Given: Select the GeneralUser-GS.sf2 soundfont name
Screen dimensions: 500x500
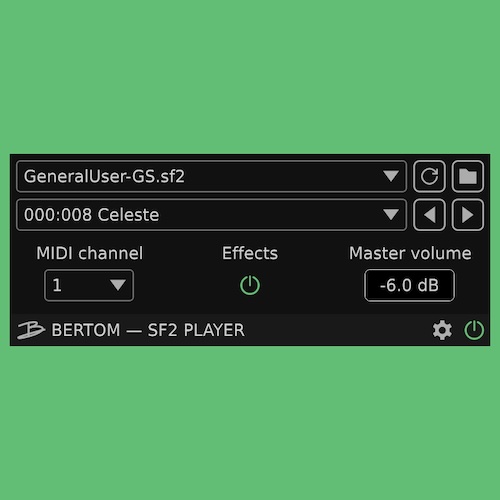Looking at the screenshot, I should point(104,176).
